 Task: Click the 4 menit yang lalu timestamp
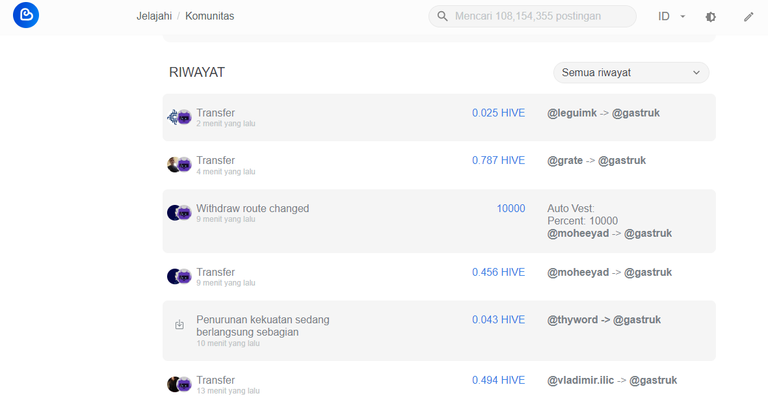click(226, 172)
